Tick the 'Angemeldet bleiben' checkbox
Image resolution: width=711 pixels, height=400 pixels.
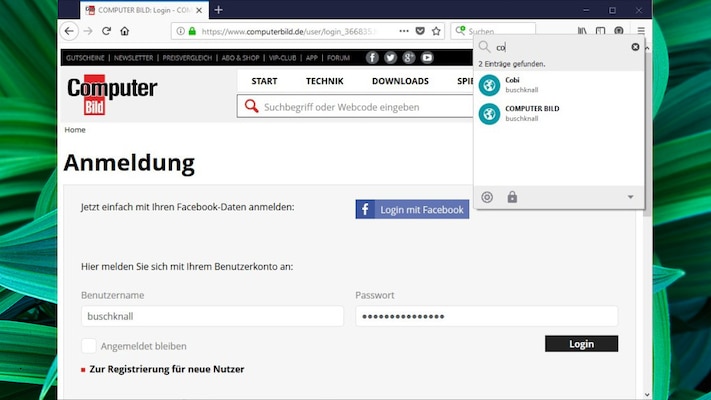click(89, 346)
